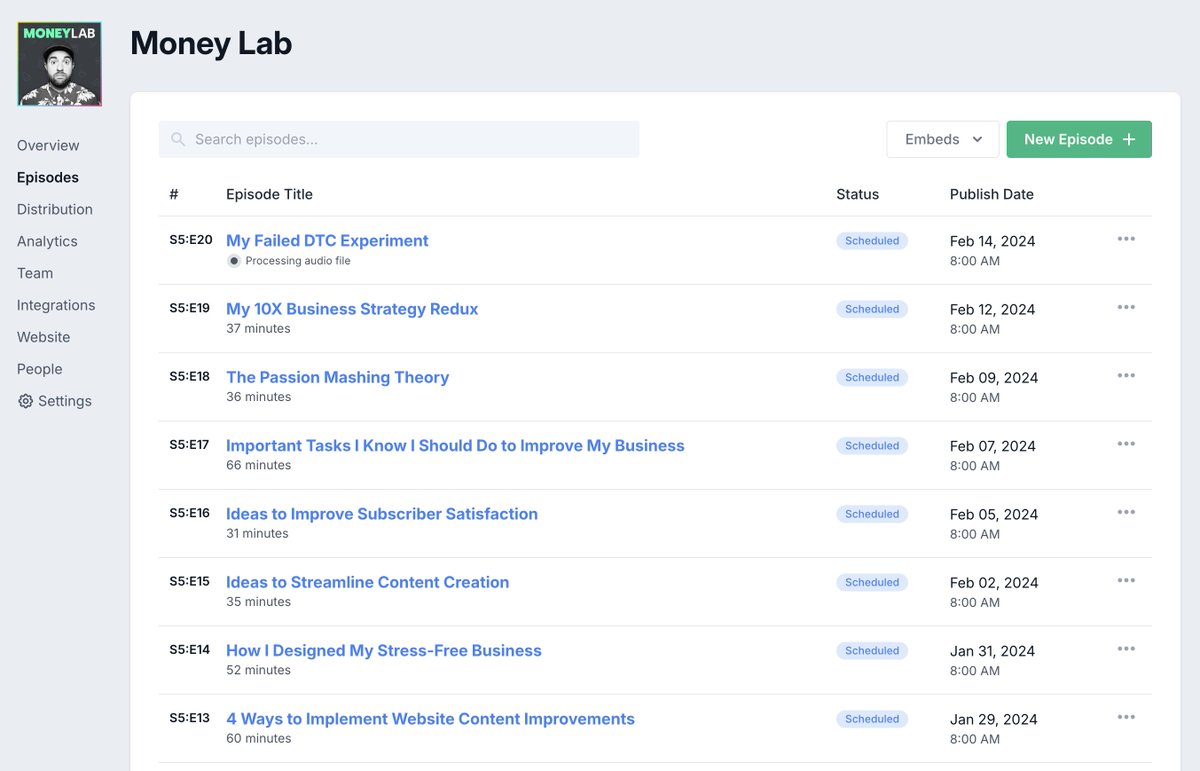Open options menu for My 10X Business Strategy Redux
This screenshot has height=771, width=1200.
click(x=1126, y=307)
